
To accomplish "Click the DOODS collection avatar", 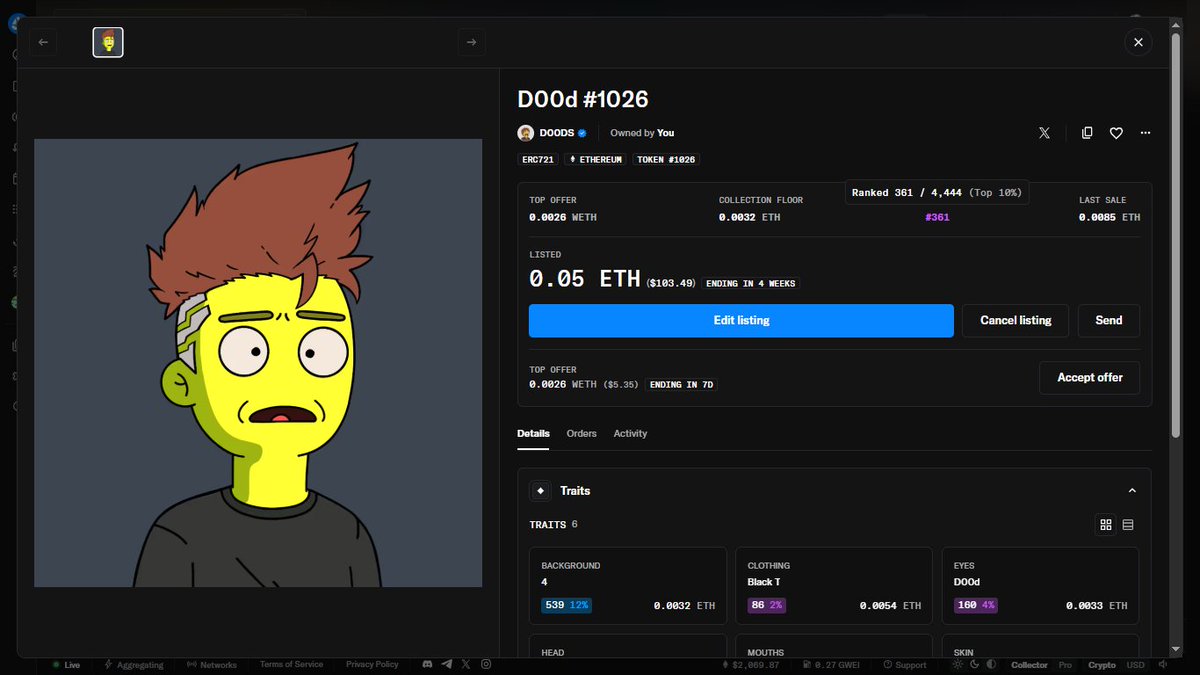I will (525, 133).
